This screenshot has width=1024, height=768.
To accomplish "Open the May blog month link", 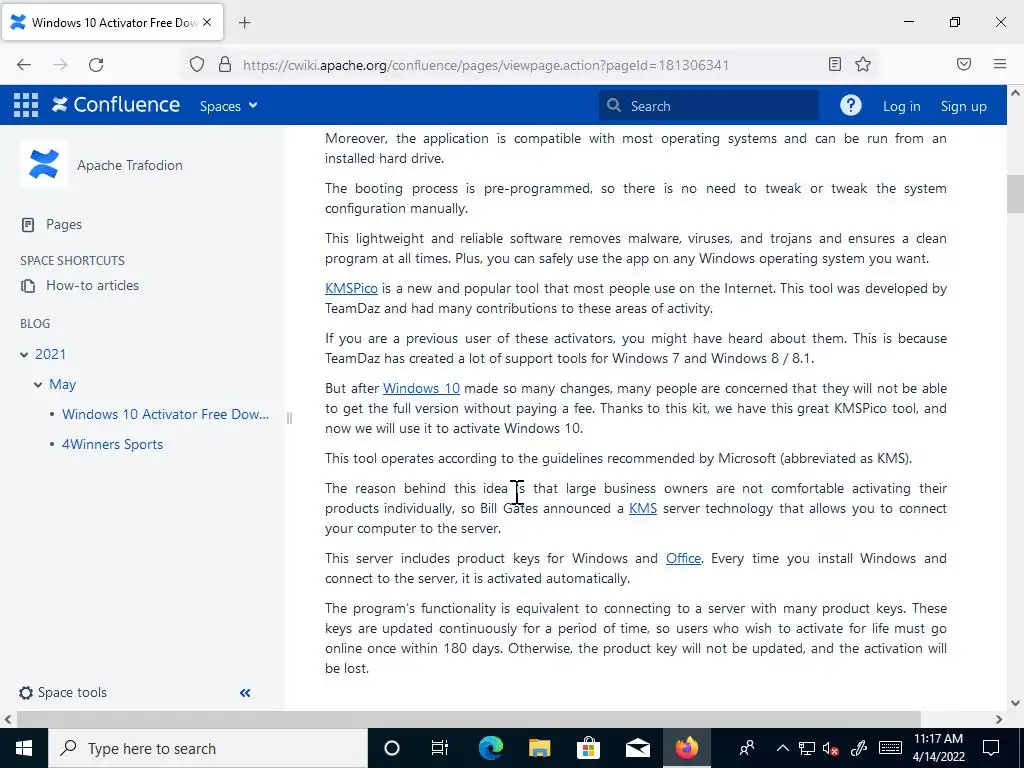I will (x=63, y=385).
